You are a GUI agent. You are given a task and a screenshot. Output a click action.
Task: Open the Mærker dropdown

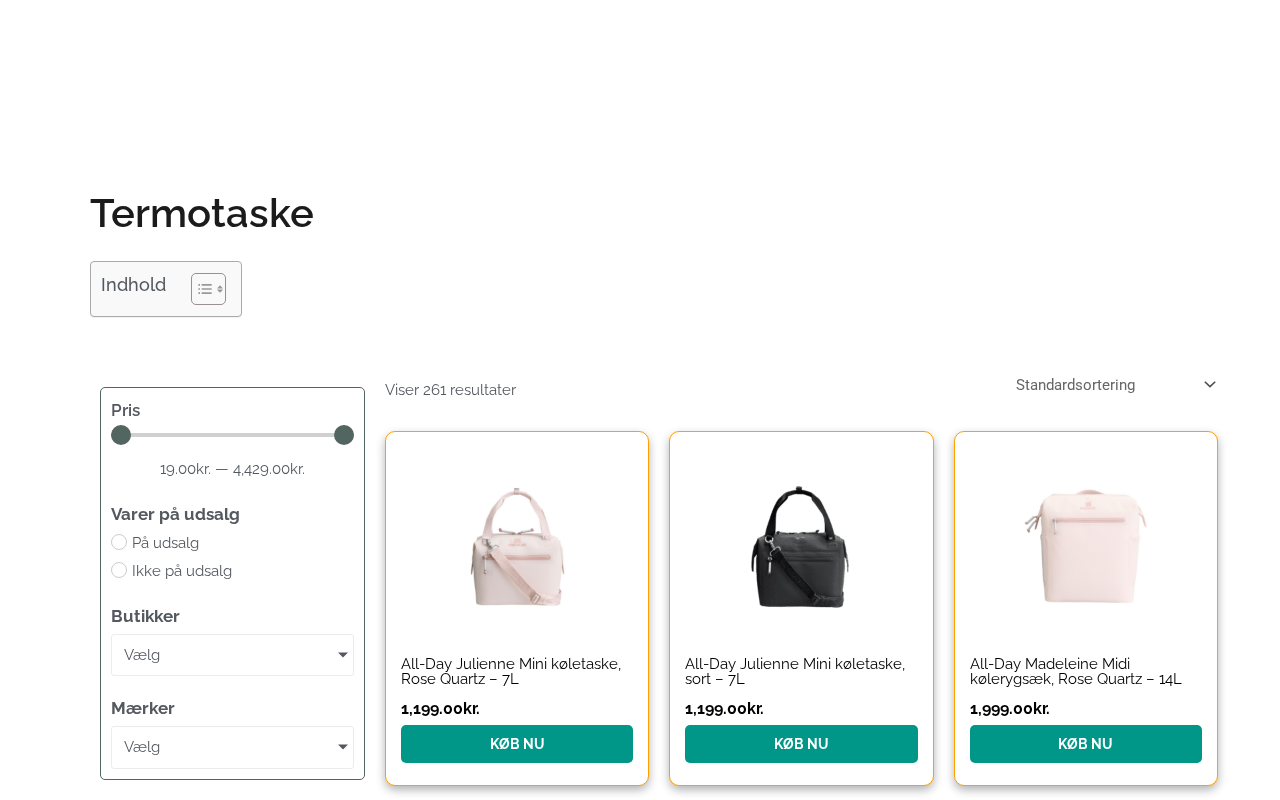(x=232, y=747)
